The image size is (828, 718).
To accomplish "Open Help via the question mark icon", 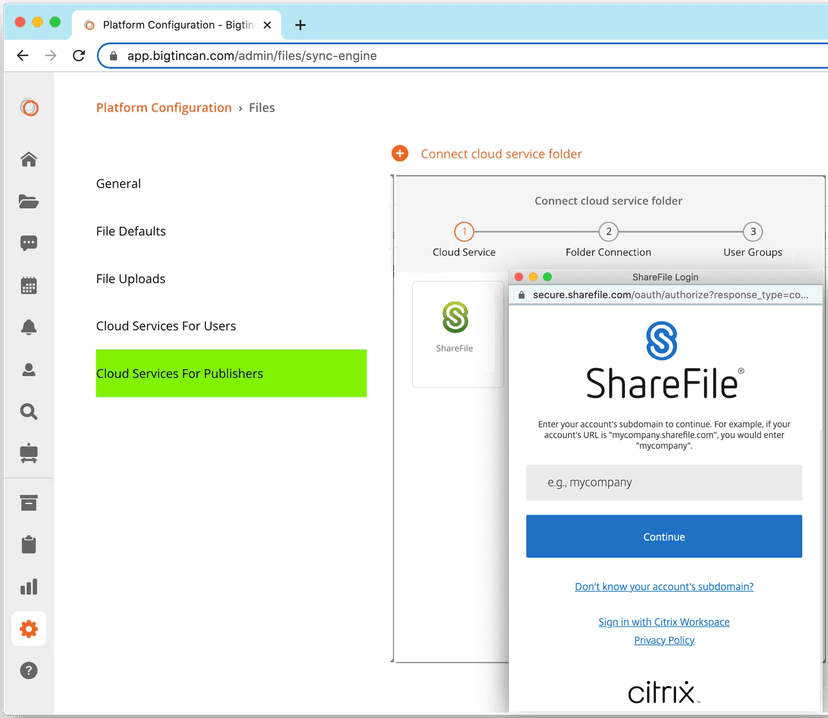I will pos(28,670).
